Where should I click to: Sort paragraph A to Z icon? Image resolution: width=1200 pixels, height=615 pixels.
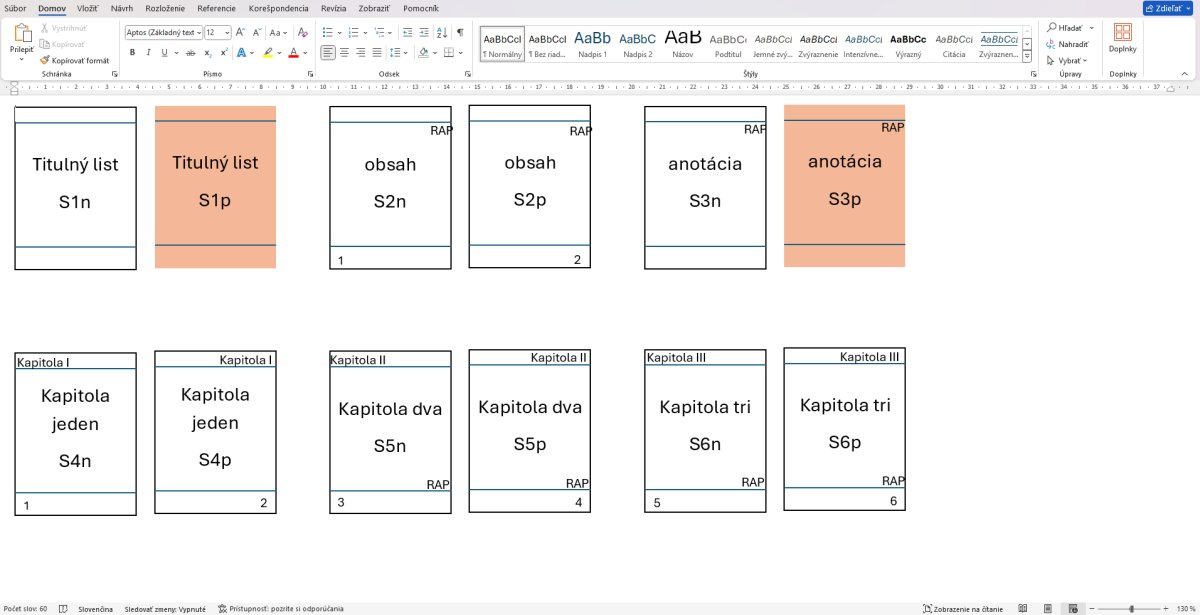point(441,32)
